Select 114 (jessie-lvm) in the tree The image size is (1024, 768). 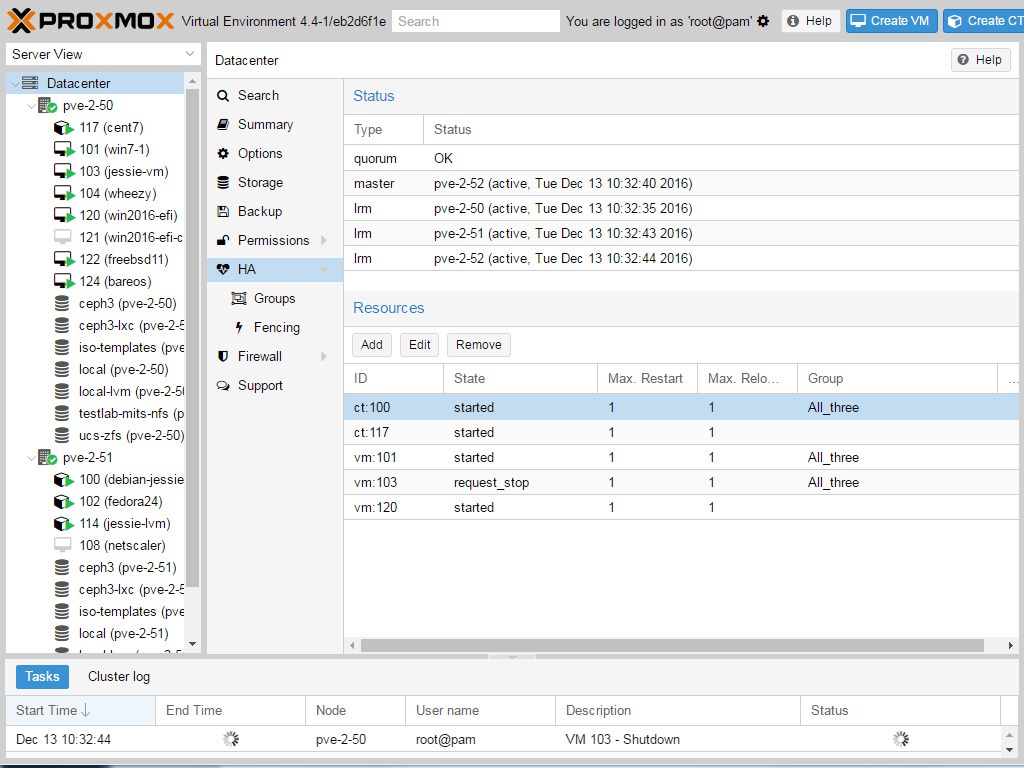coord(95,523)
